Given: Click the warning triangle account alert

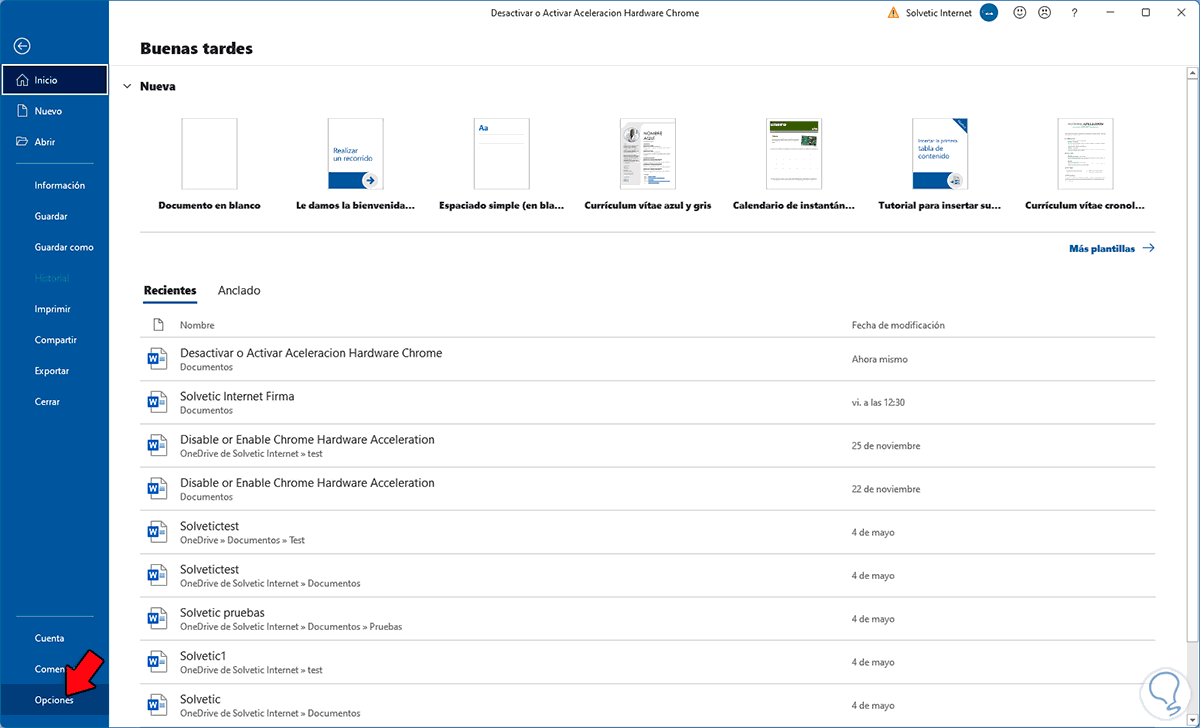Looking at the screenshot, I should [893, 13].
